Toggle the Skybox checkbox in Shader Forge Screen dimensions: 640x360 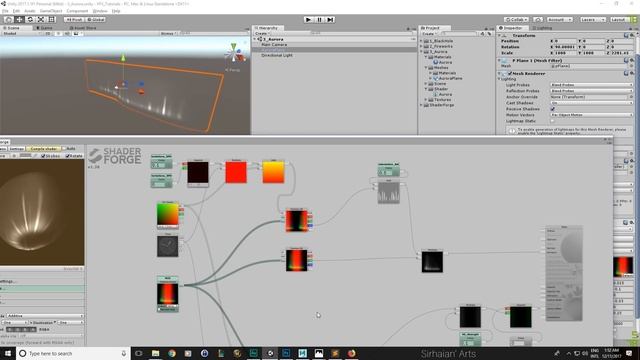coord(43,156)
